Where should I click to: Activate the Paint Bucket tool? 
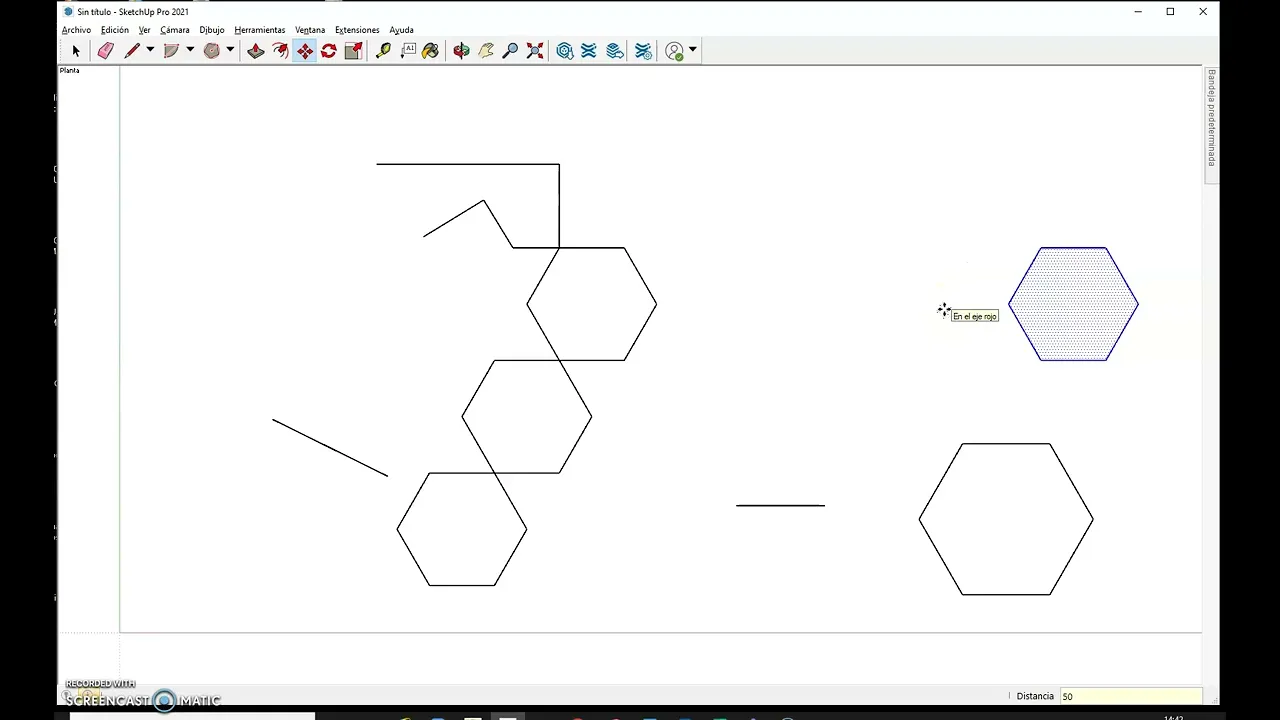tap(431, 51)
